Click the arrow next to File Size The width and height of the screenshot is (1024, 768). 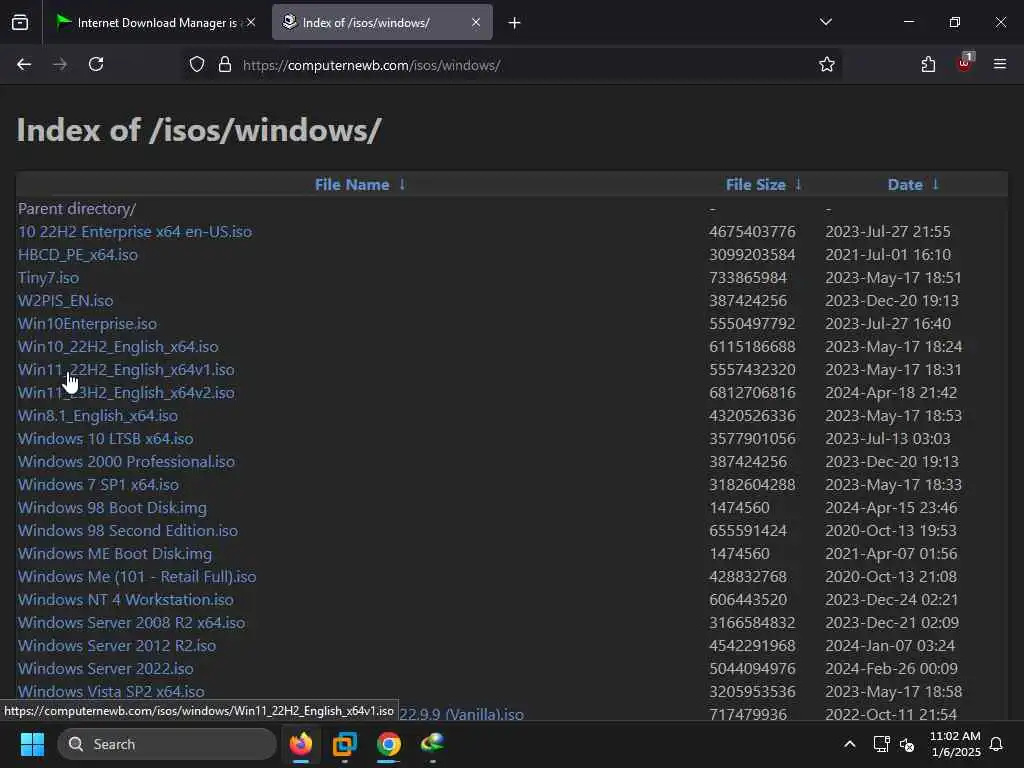click(798, 185)
